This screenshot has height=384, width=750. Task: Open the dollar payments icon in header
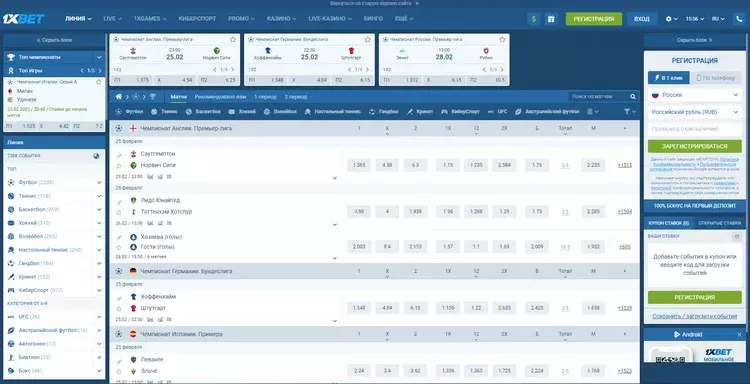click(534, 19)
